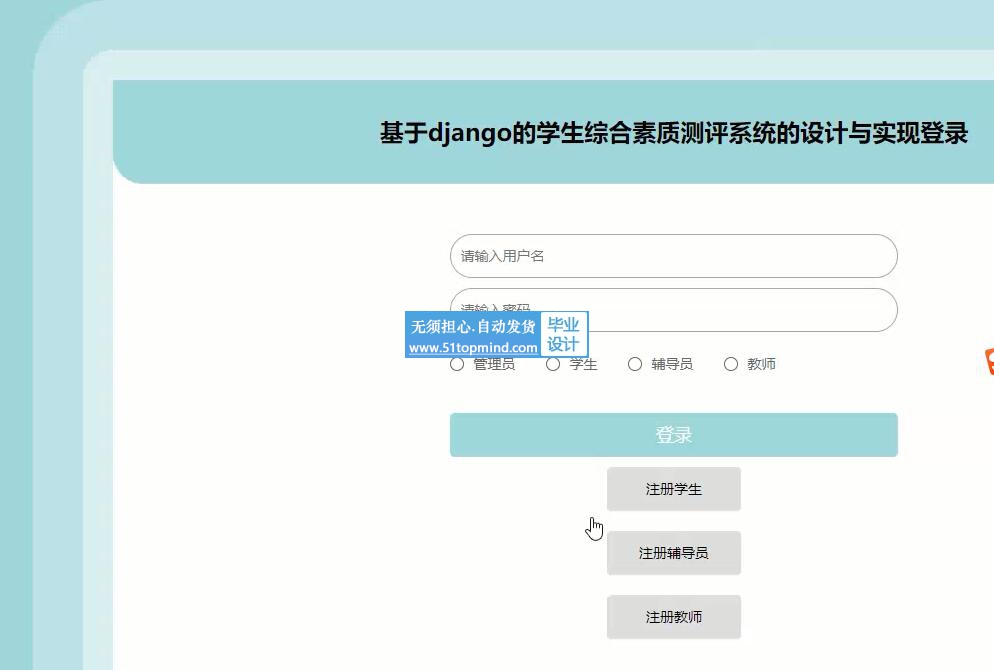This screenshot has width=994, height=670.
Task: Click the username input field
Action: (673, 256)
